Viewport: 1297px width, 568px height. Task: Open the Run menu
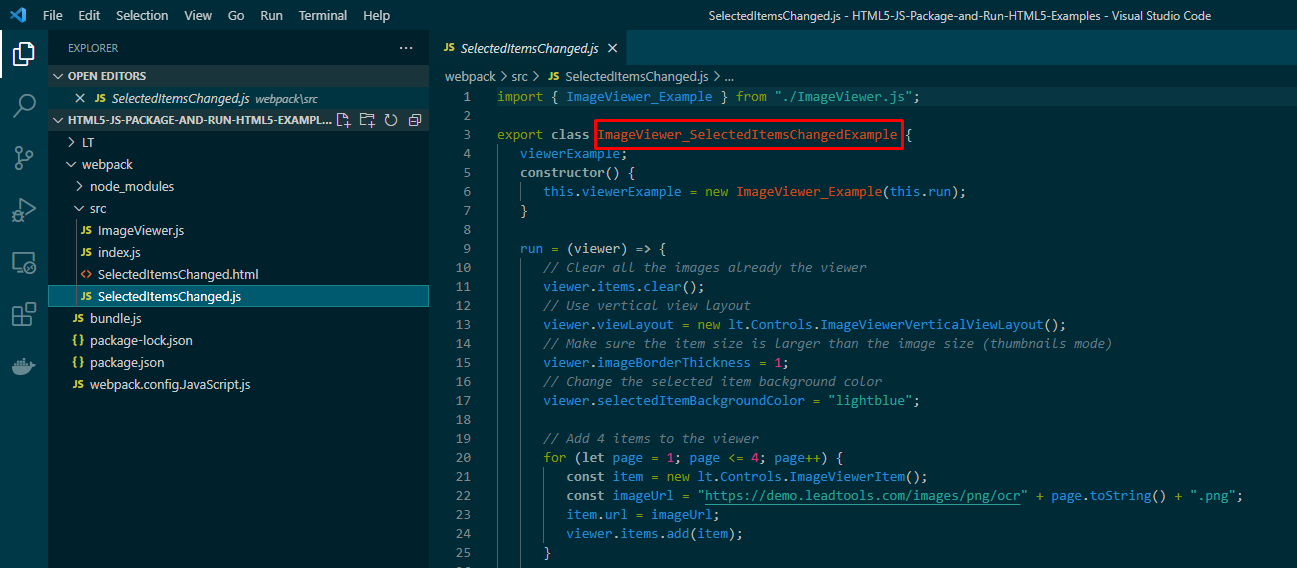tap(271, 16)
